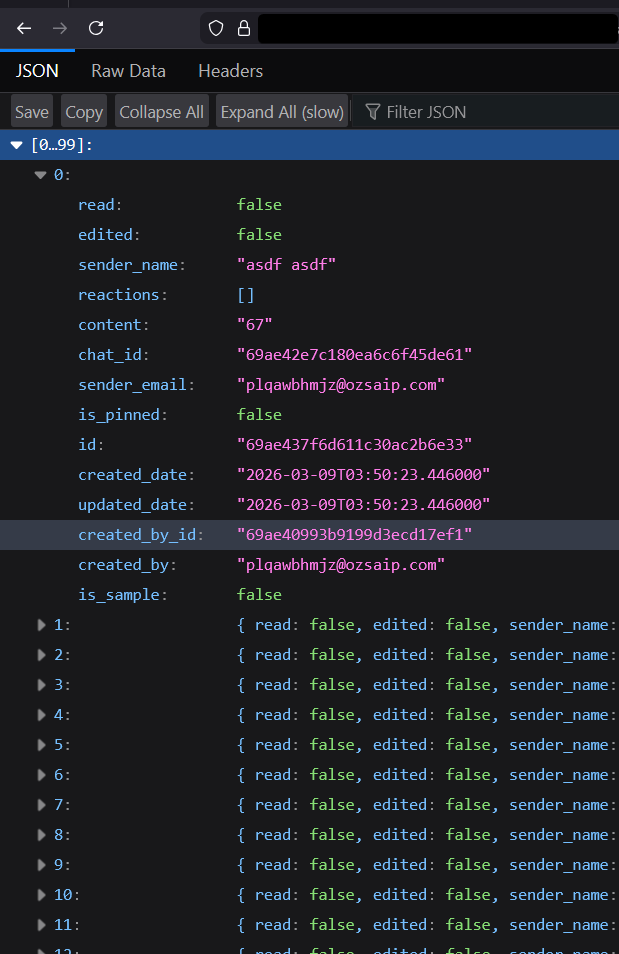The image size is (619, 954).
Task: Expand array item 4
Action: (x=41, y=715)
